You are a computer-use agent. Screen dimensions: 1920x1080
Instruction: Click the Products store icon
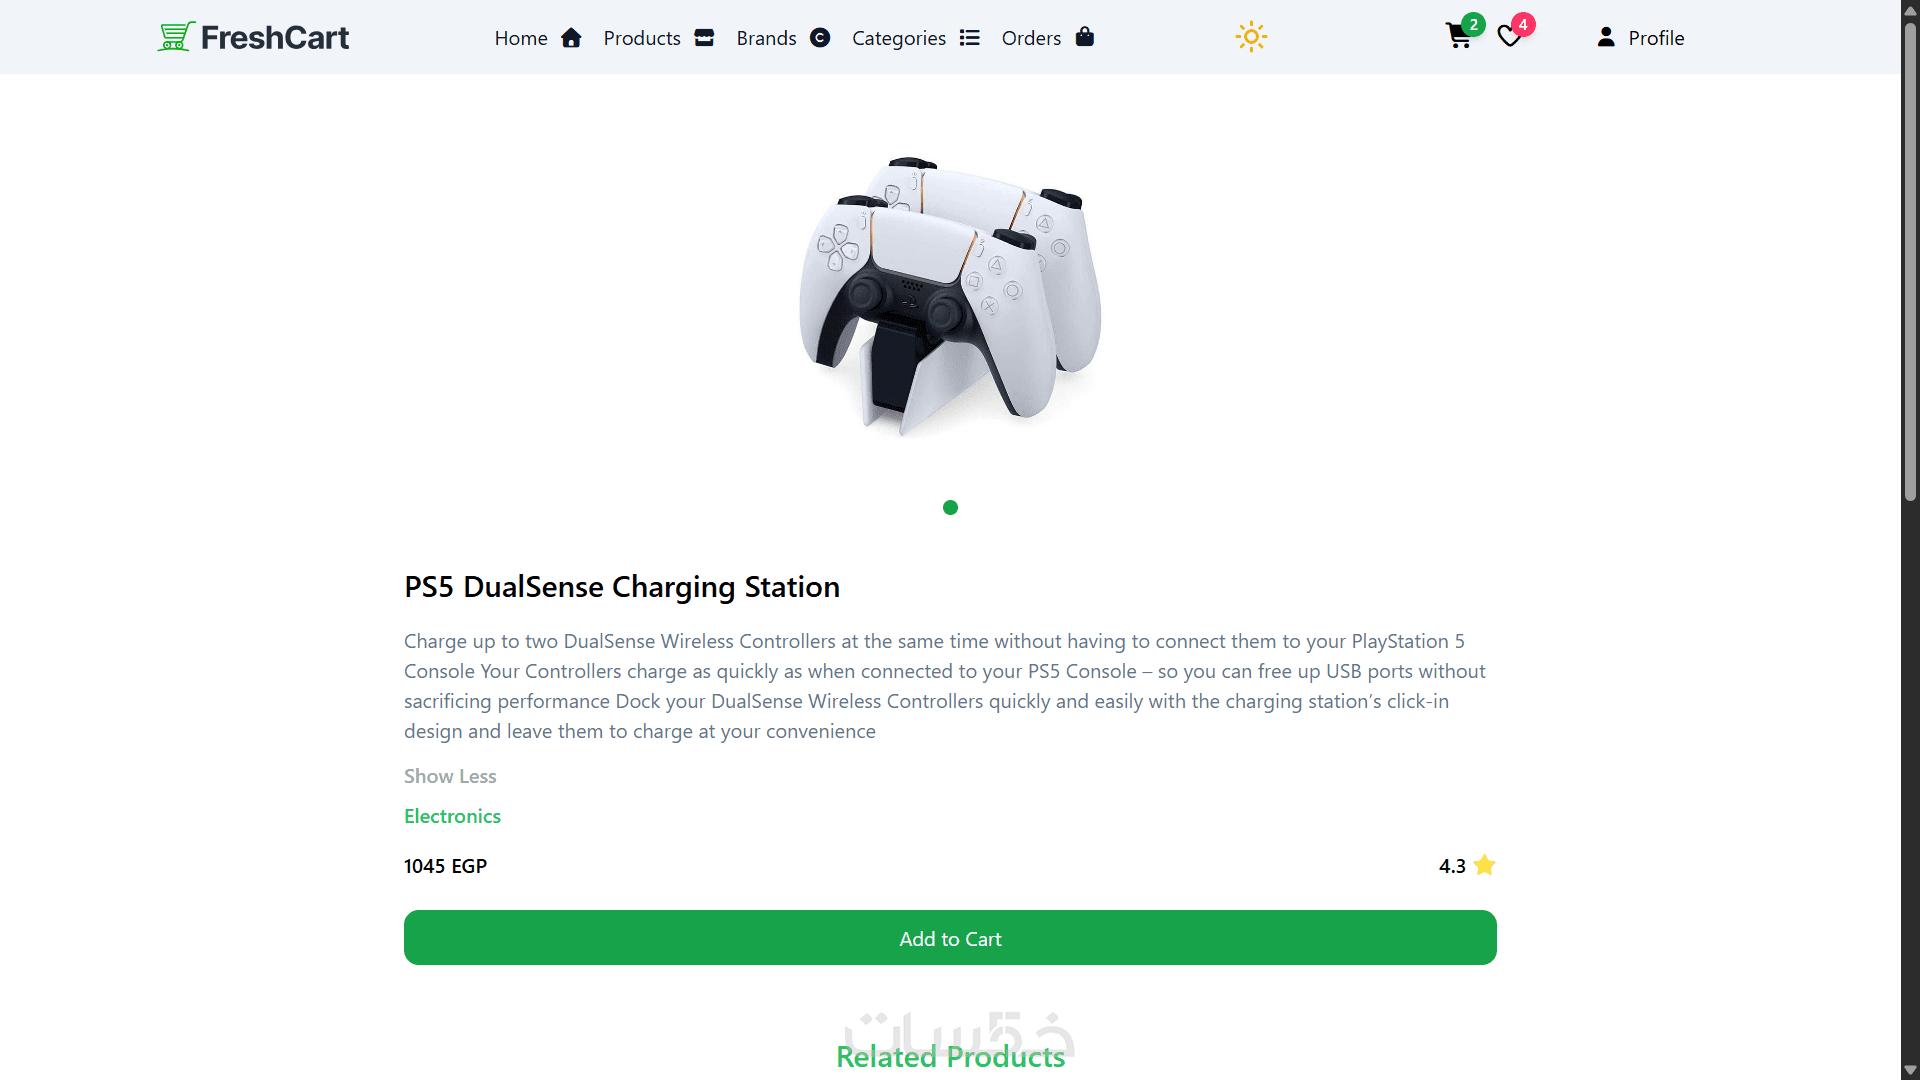pyautogui.click(x=704, y=38)
